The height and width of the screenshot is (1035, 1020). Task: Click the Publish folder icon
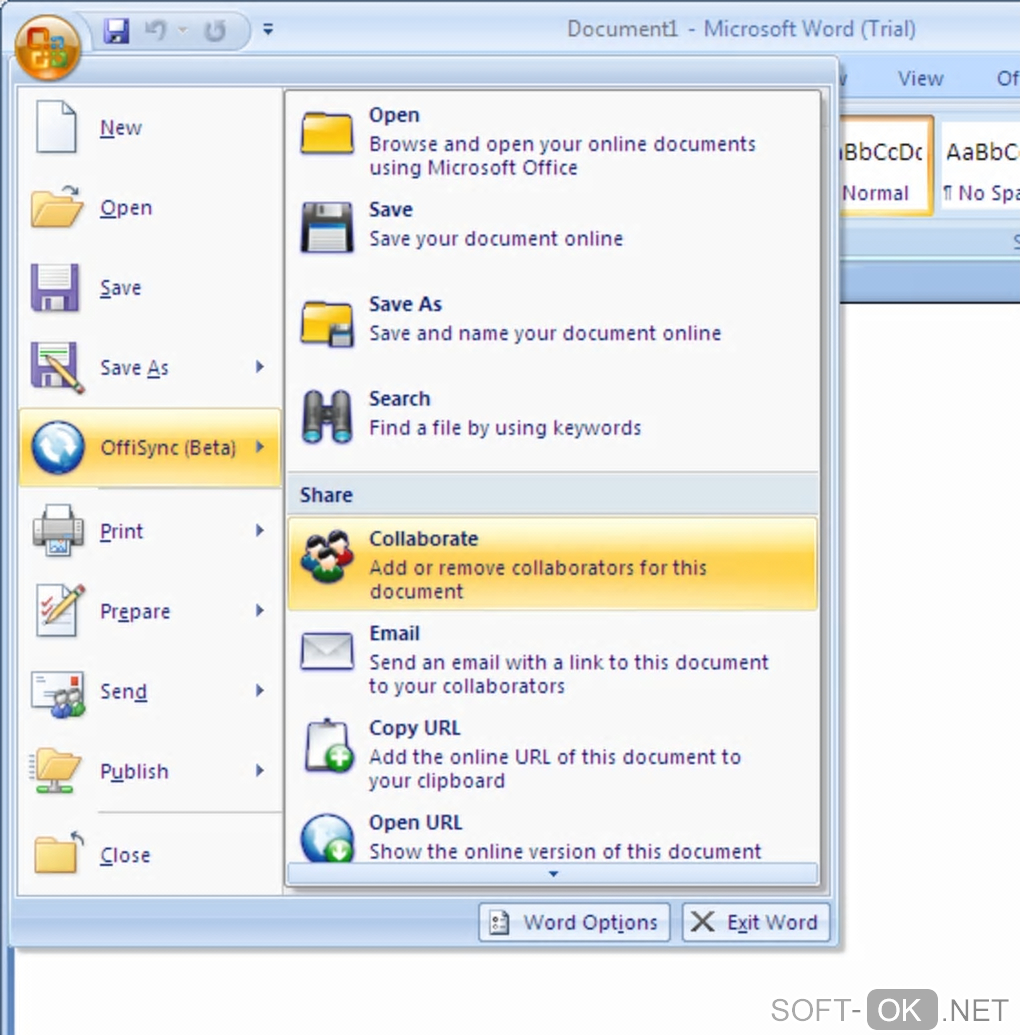tap(55, 770)
